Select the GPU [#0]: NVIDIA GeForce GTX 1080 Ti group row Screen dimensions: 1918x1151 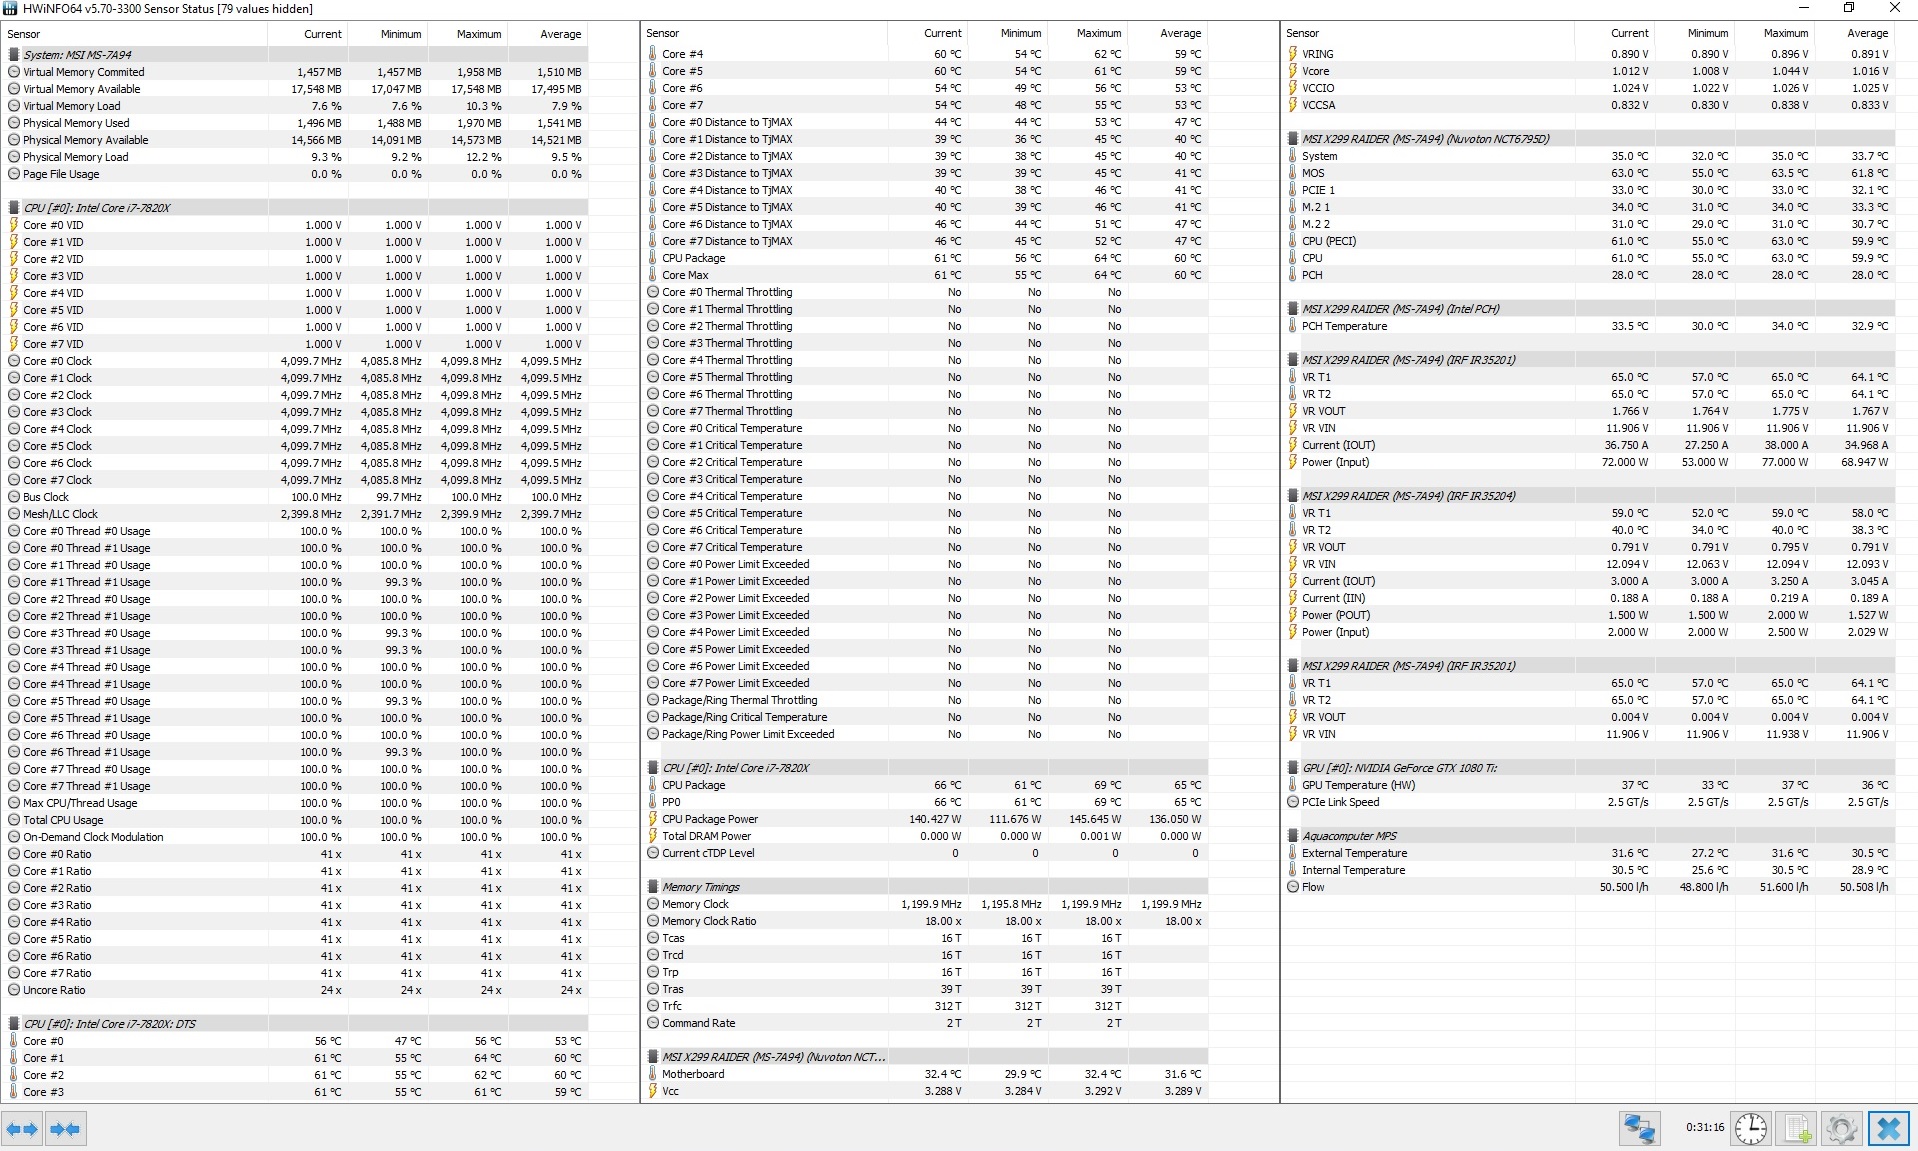pyautogui.click(x=1590, y=768)
